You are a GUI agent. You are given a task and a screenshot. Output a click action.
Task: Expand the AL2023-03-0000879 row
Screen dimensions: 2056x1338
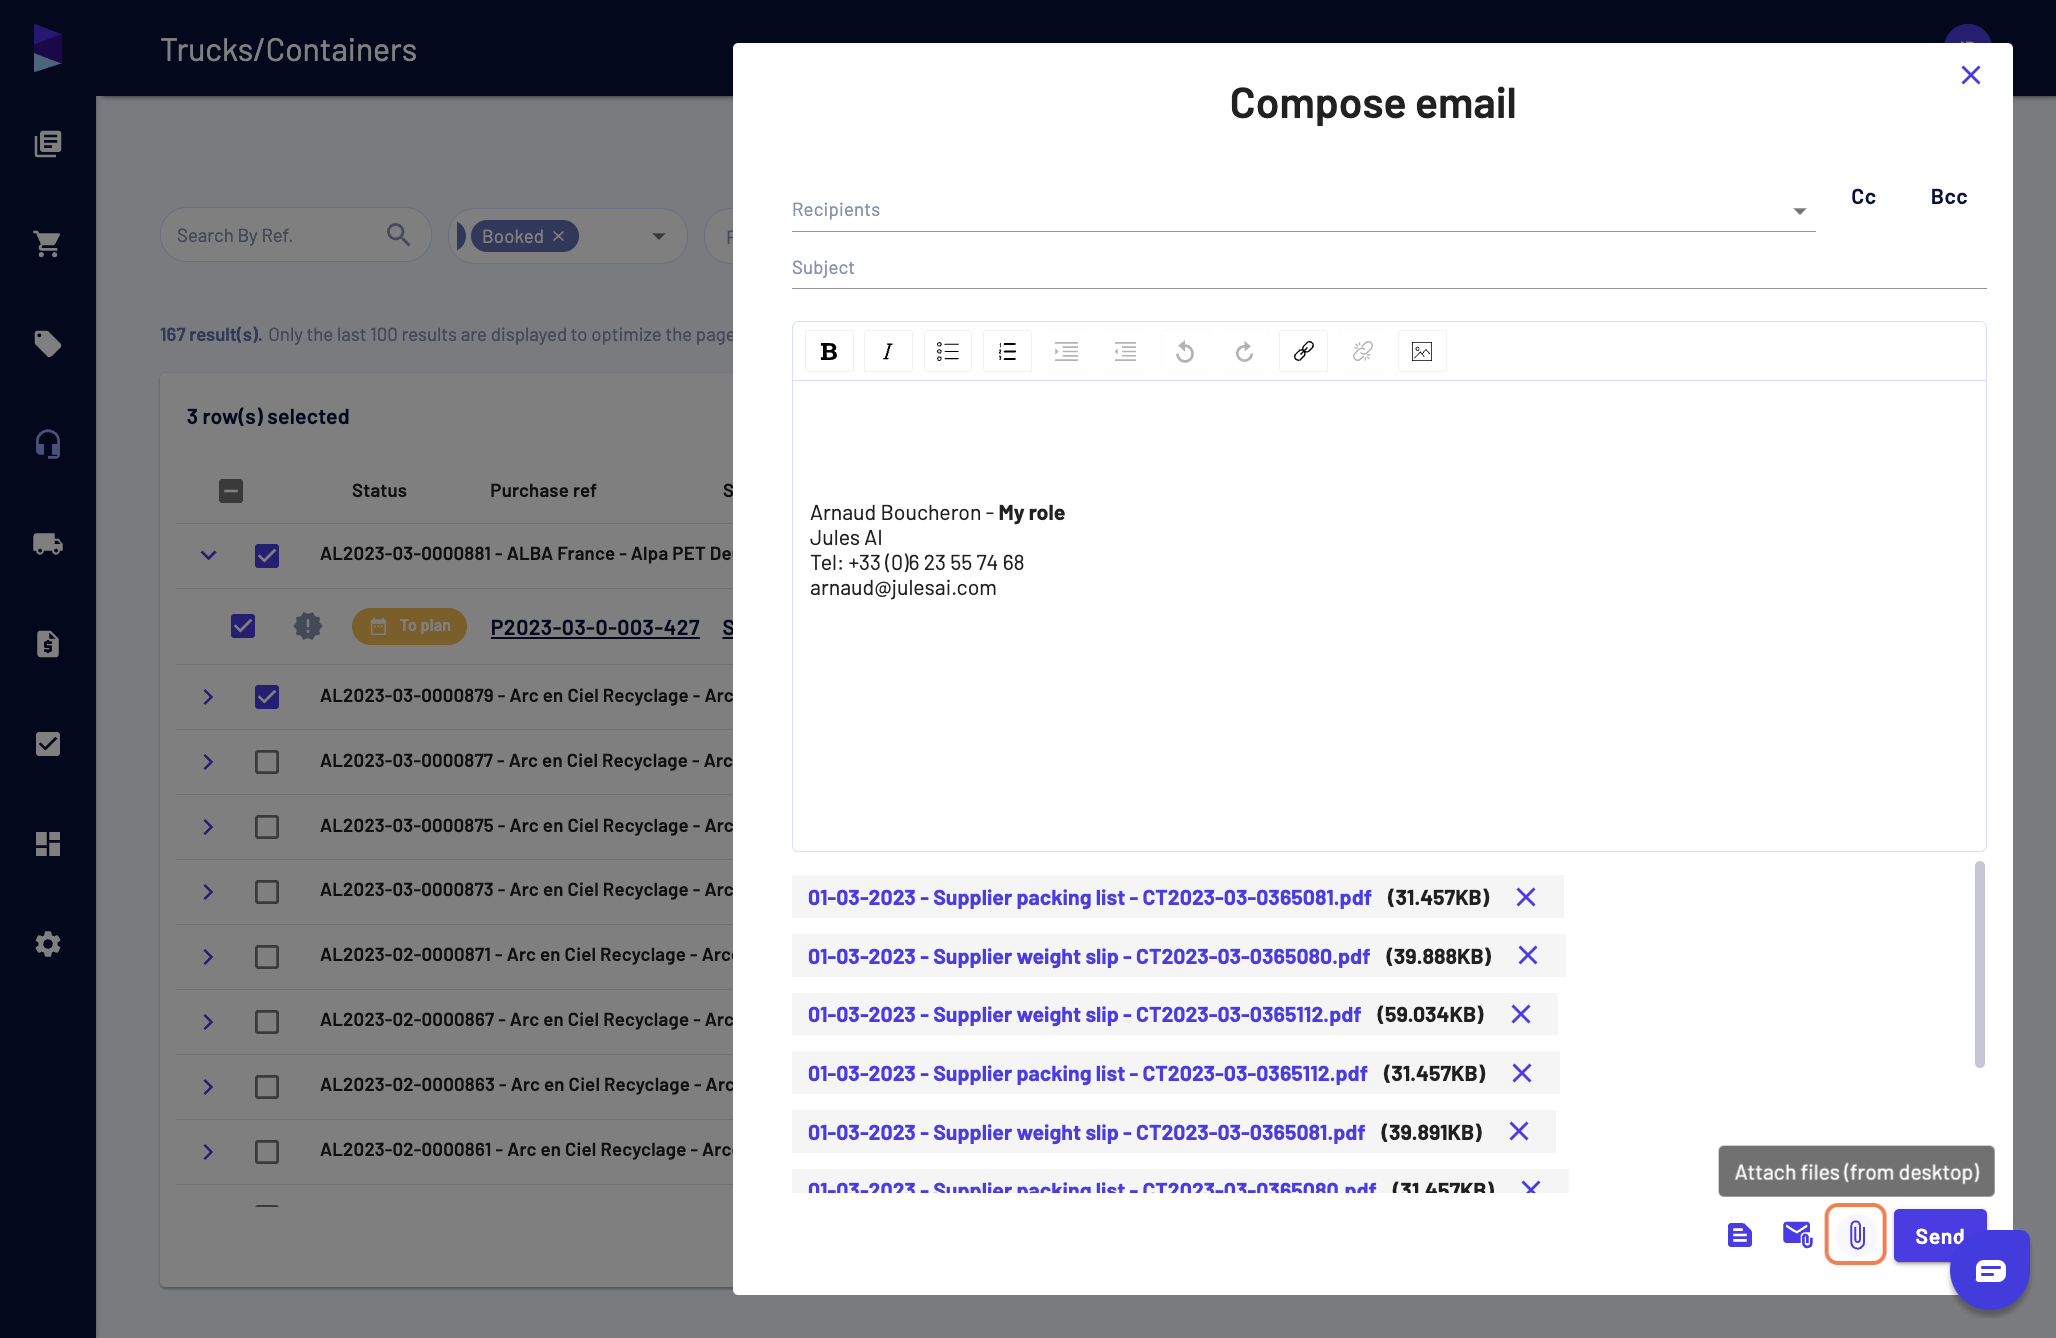pyautogui.click(x=208, y=696)
